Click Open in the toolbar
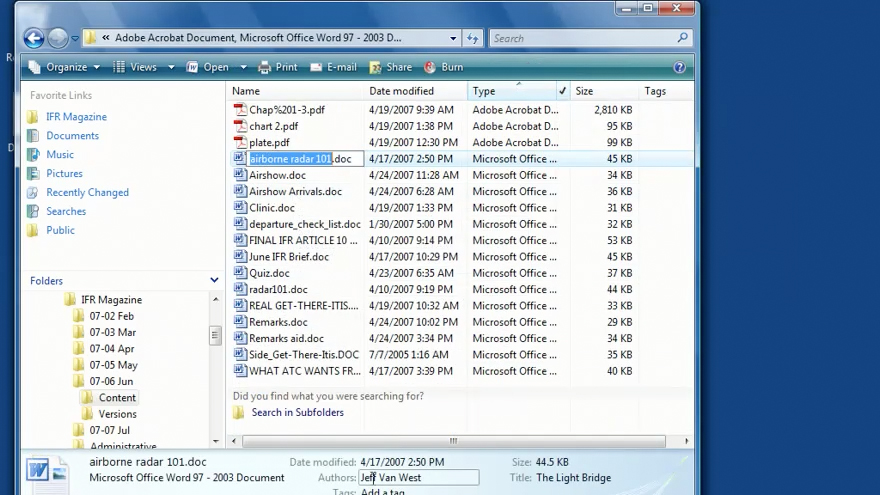Screen dimensions: 880x495 (208, 67)
